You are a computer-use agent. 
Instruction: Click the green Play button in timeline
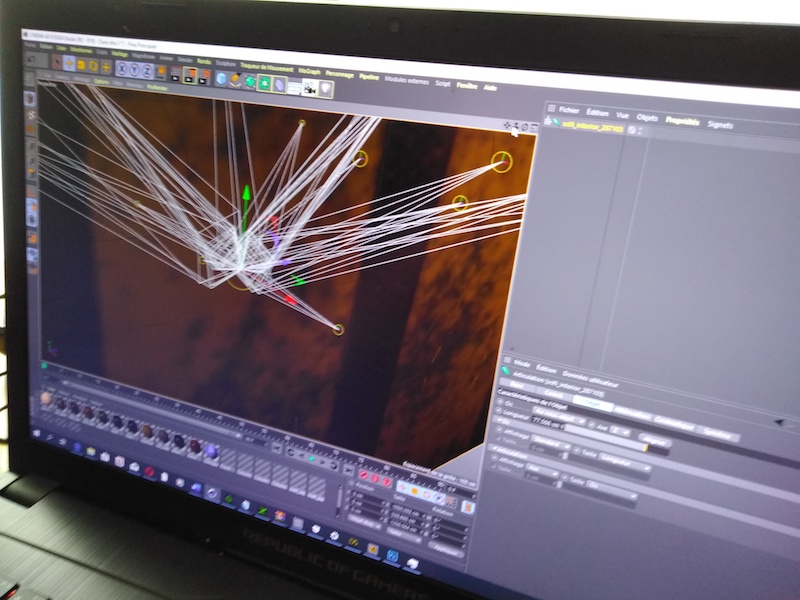click(x=311, y=459)
